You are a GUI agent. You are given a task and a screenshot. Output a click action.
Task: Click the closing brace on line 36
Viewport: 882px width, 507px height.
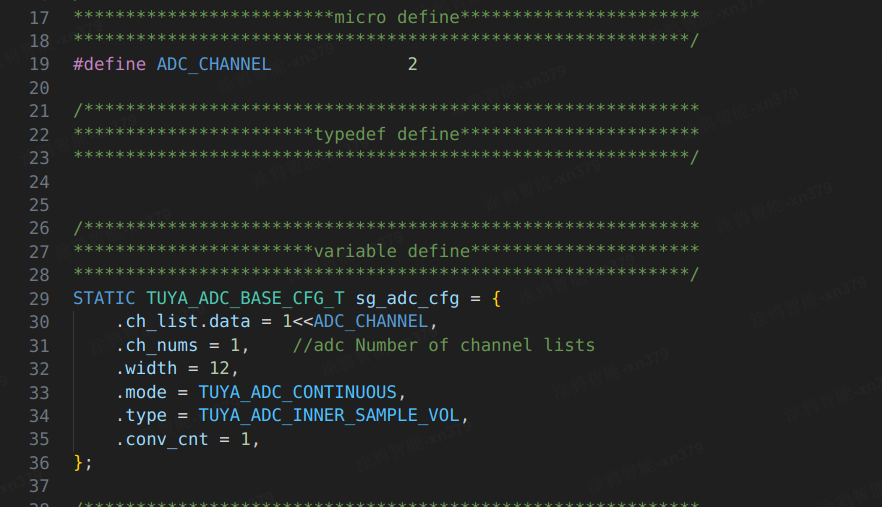(78, 463)
